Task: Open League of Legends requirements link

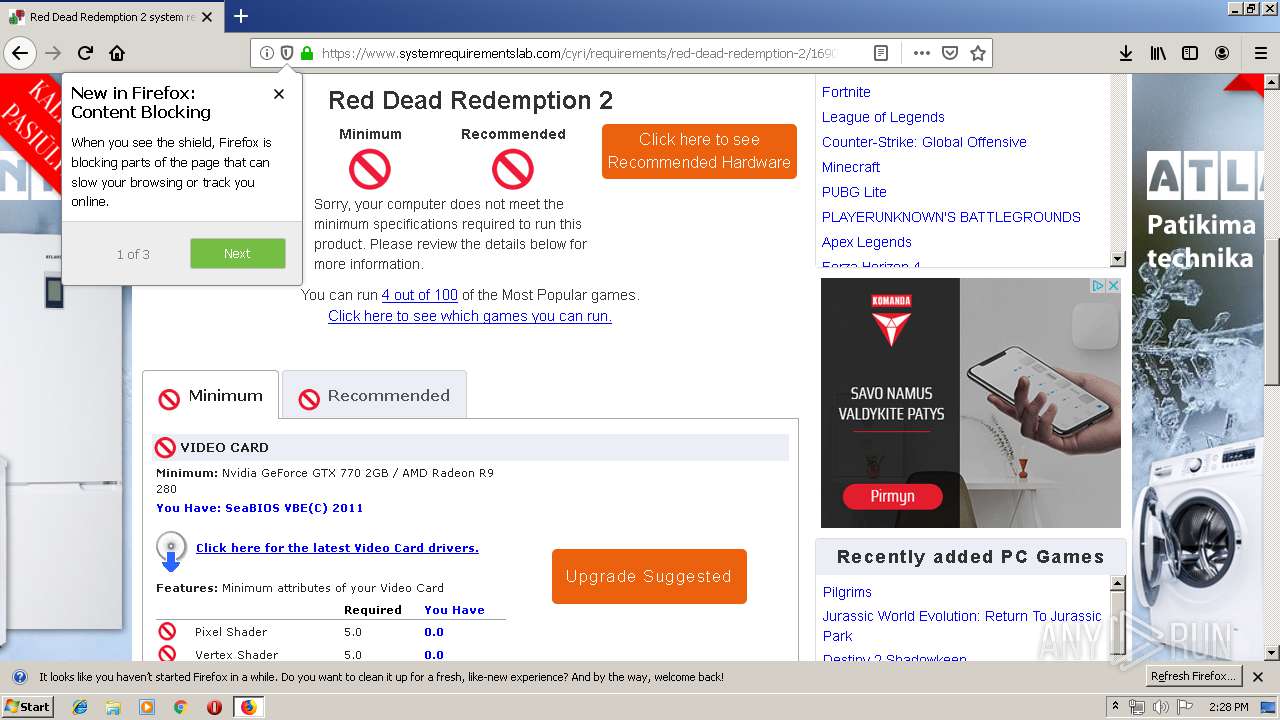Action: pyautogui.click(x=883, y=117)
